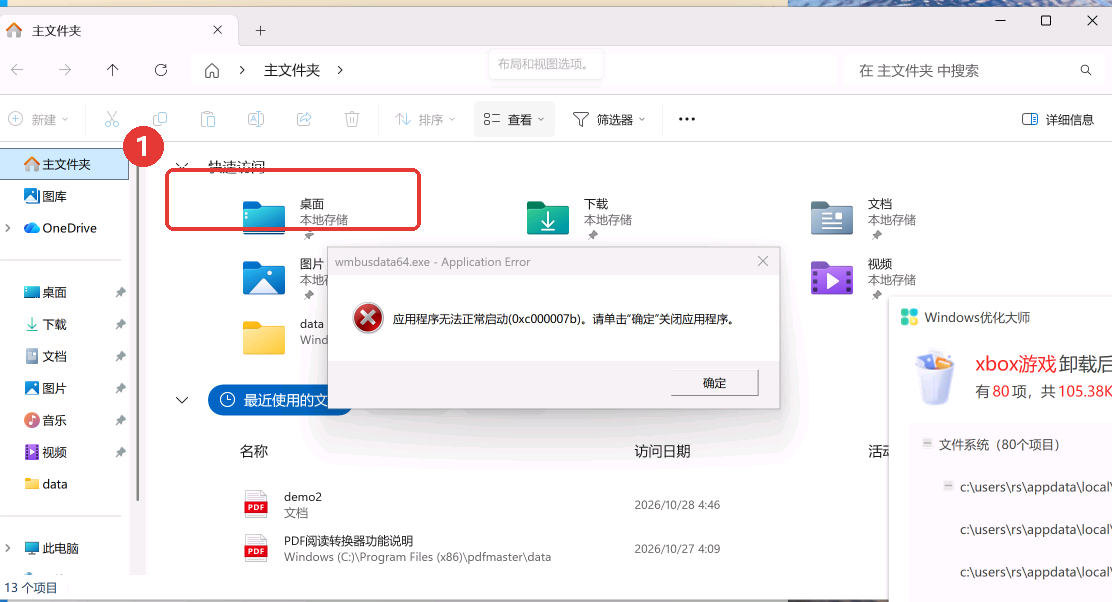Screen dimensions: 1112x602
Task: Click the Paste clipboard icon
Action: click(x=208, y=119)
